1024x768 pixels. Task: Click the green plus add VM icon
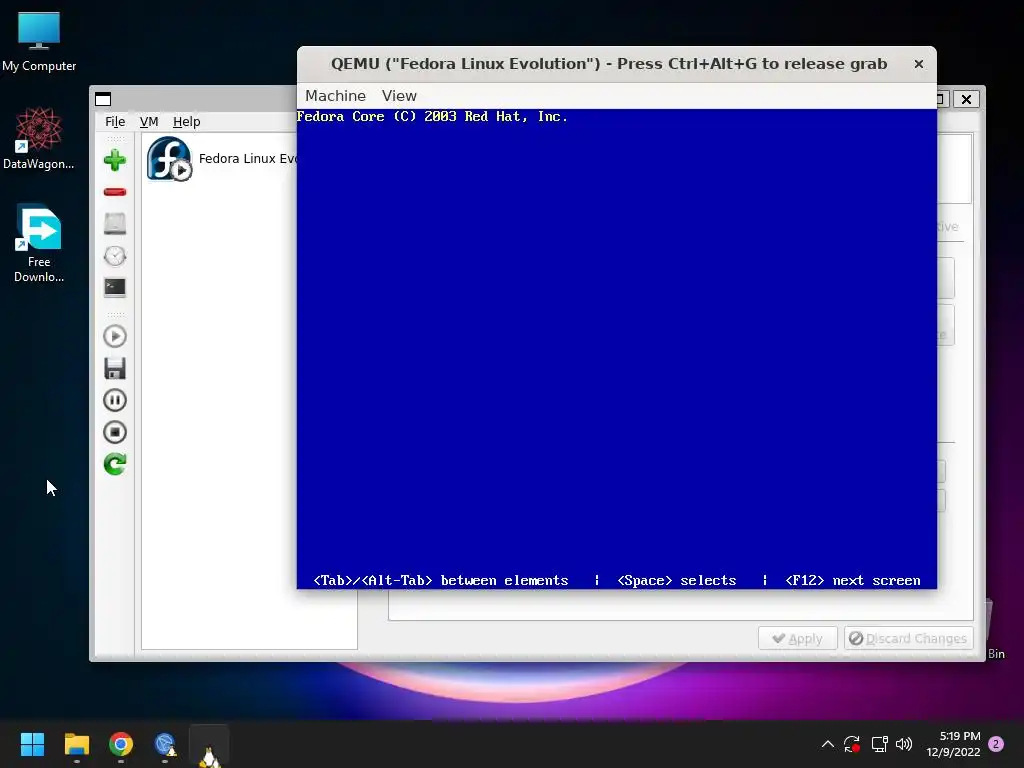click(x=115, y=160)
